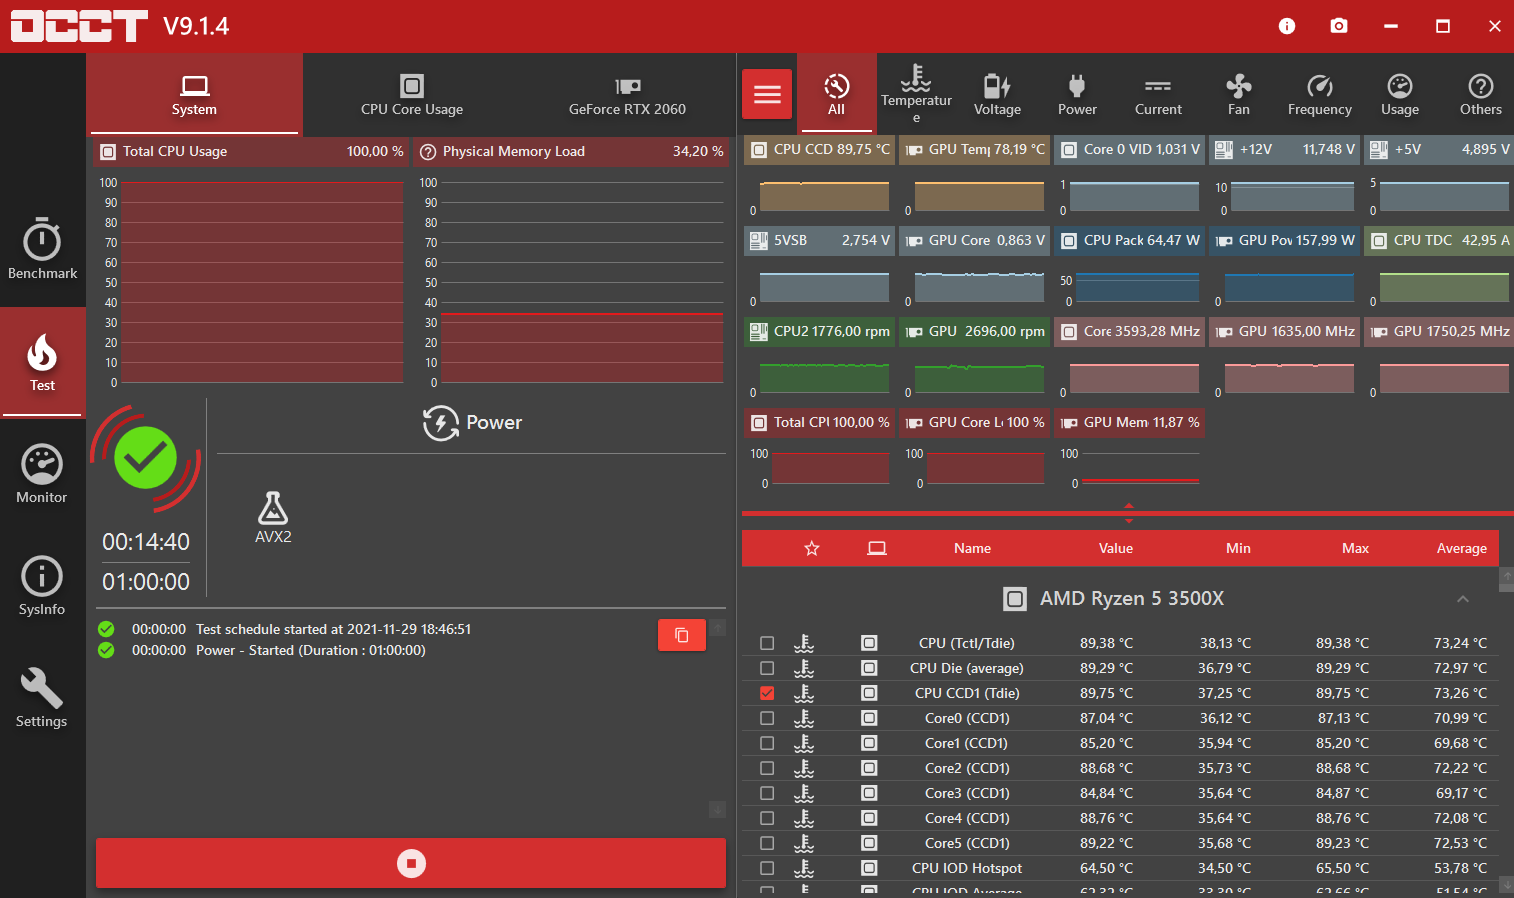Click the green test status checkmark
The height and width of the screenshot is (898, 1514).
146,458
